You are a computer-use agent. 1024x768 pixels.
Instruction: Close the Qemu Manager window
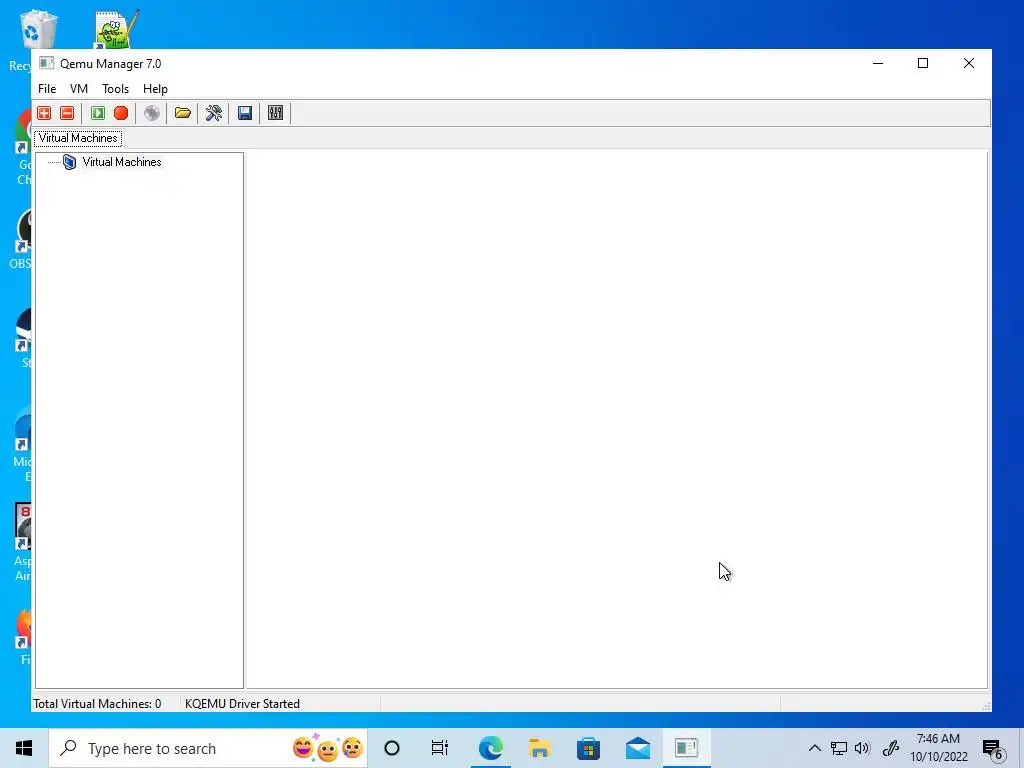[x=968, y=63]
